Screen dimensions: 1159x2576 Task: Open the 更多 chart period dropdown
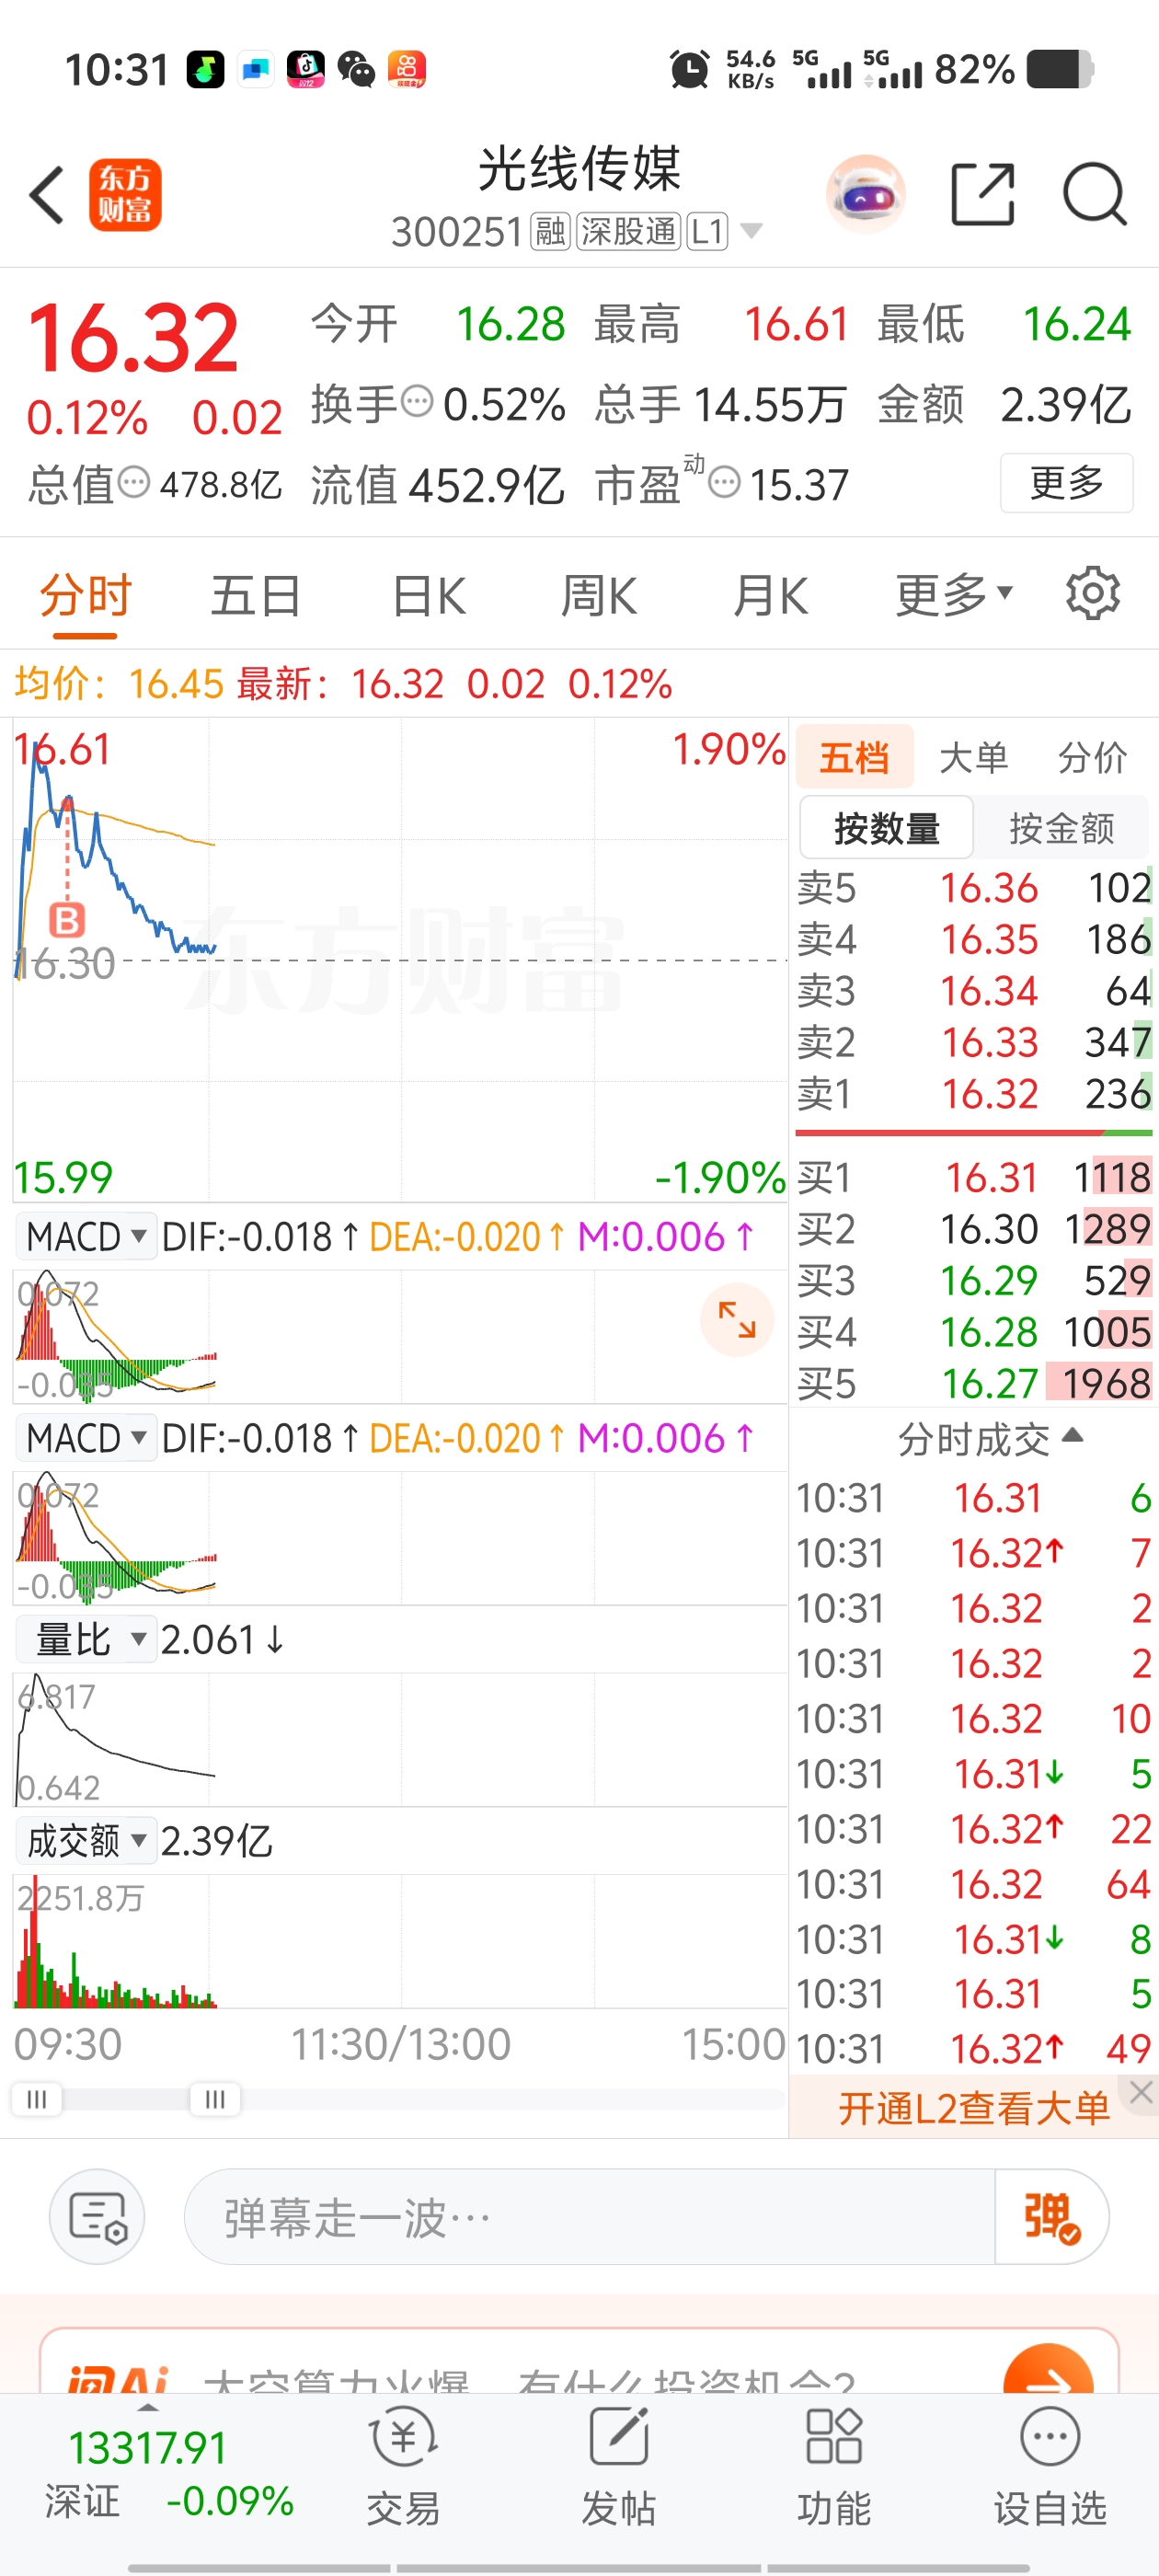pos(954,596)
